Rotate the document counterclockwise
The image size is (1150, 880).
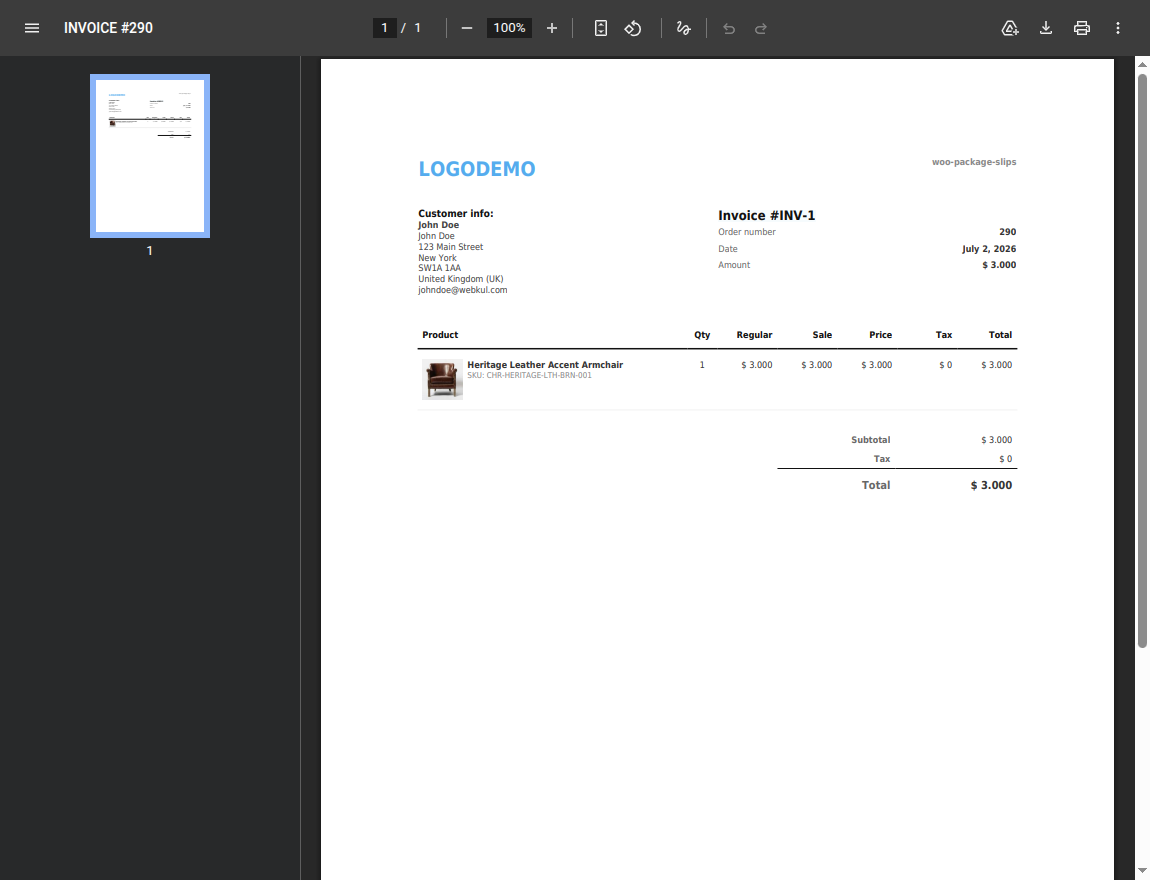click(633, 28)
